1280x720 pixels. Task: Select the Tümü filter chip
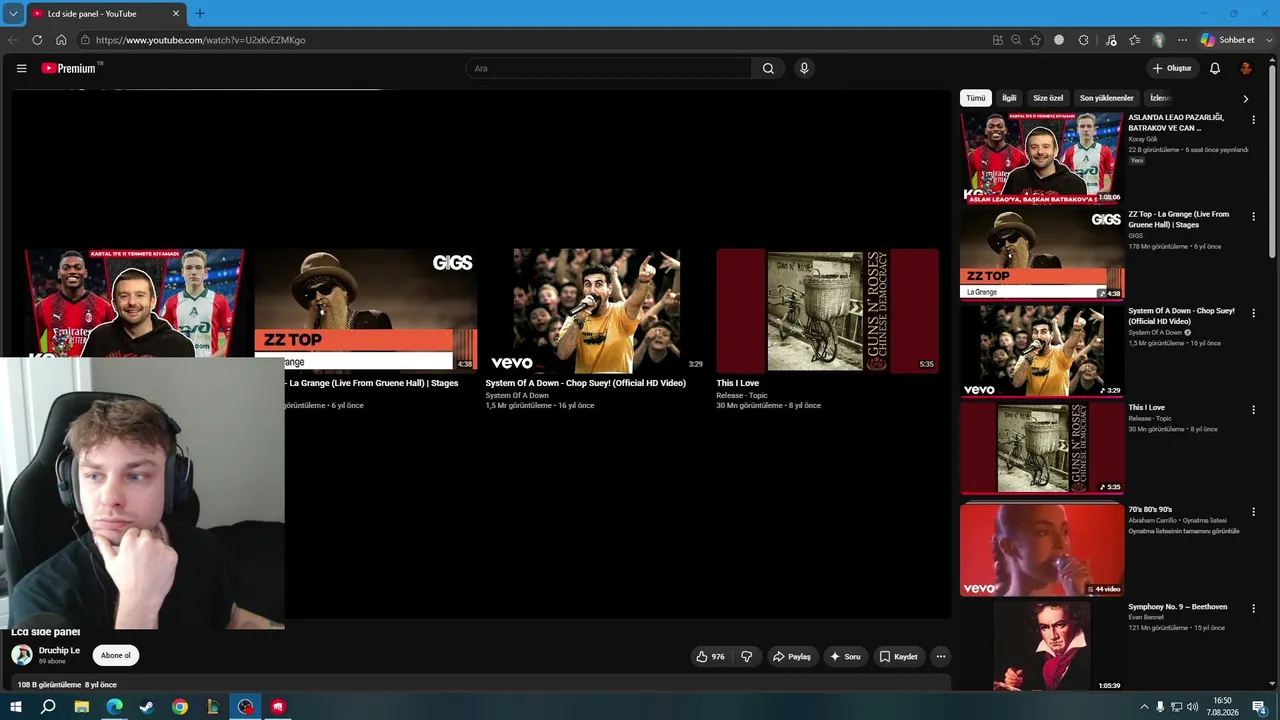point(975,98)
